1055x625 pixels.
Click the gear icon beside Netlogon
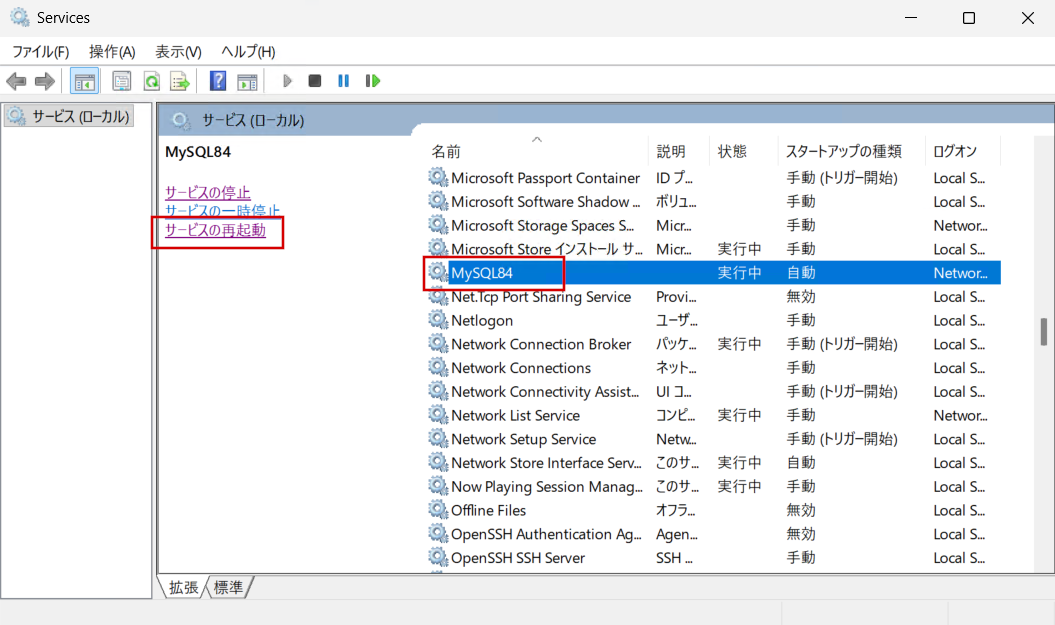[438, 320]
